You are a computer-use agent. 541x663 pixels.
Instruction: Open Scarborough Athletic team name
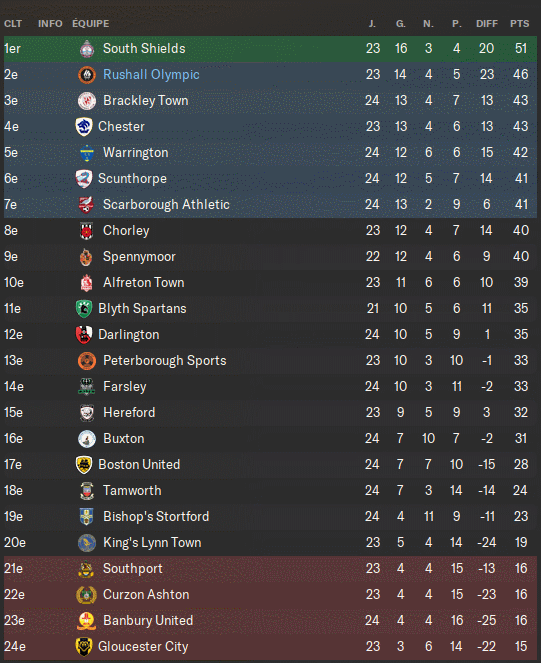click(166, 205)
